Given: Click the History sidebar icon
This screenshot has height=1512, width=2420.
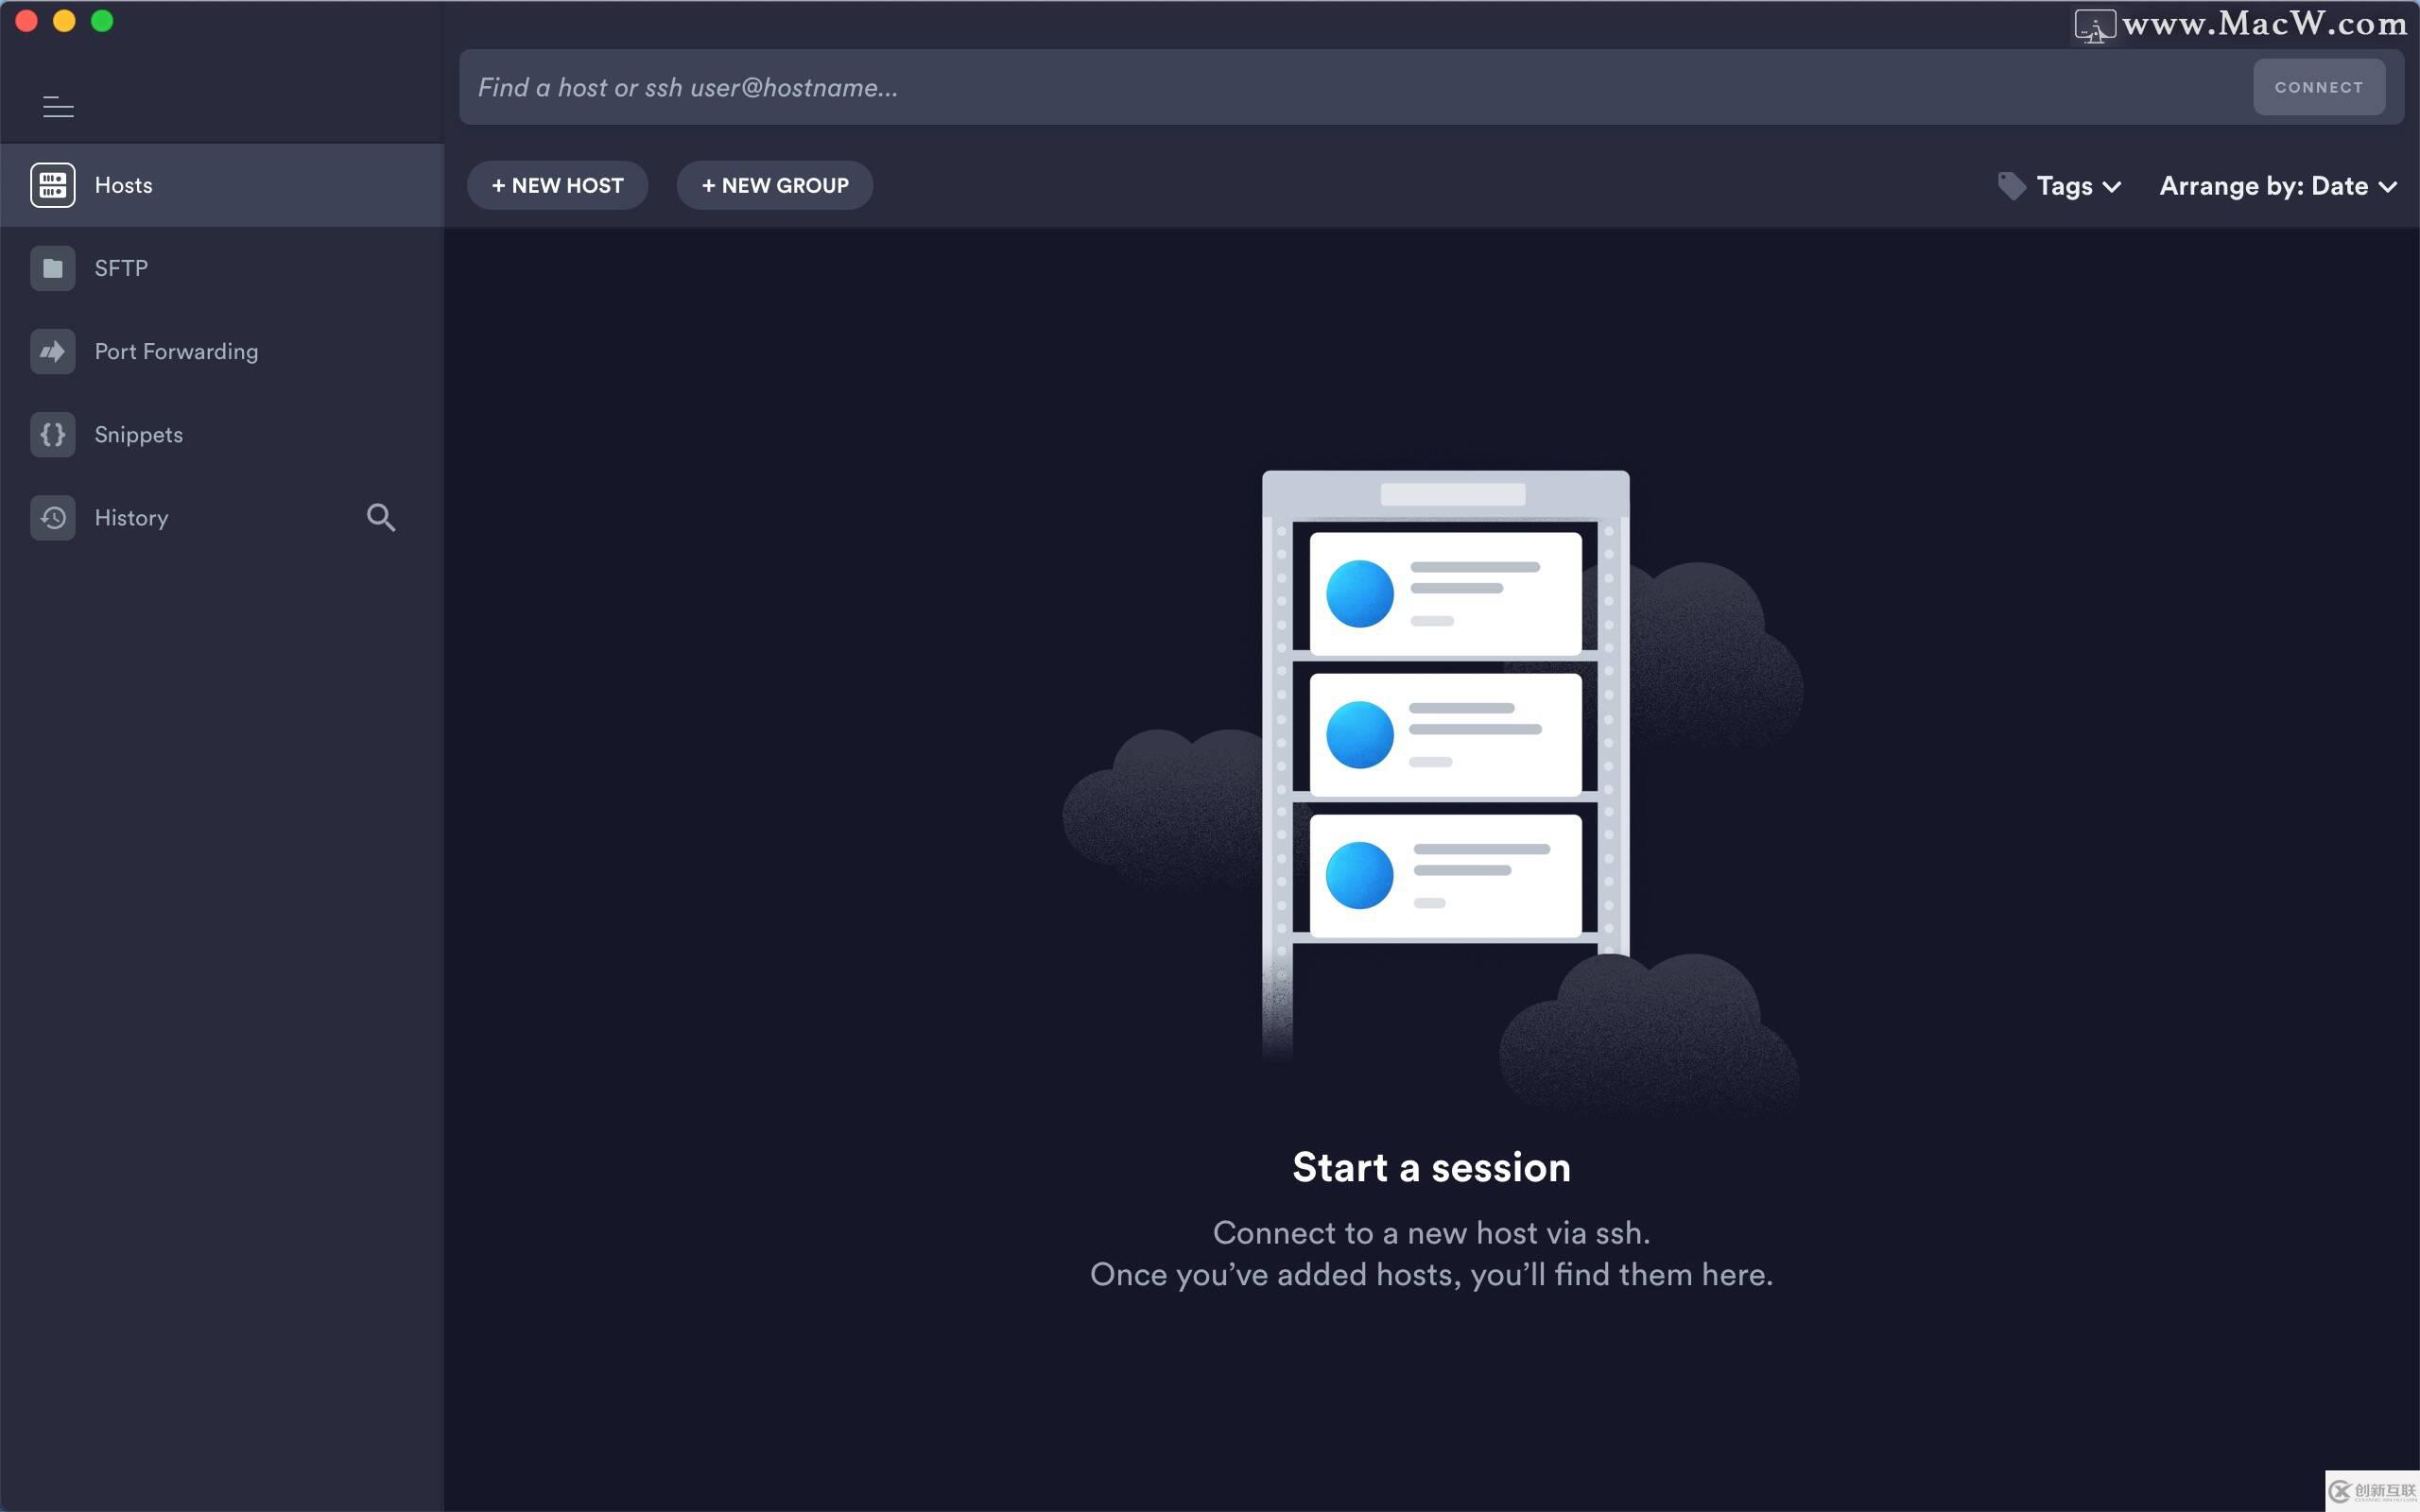Looking at the screenshot, I should click(x=50, y=517).
